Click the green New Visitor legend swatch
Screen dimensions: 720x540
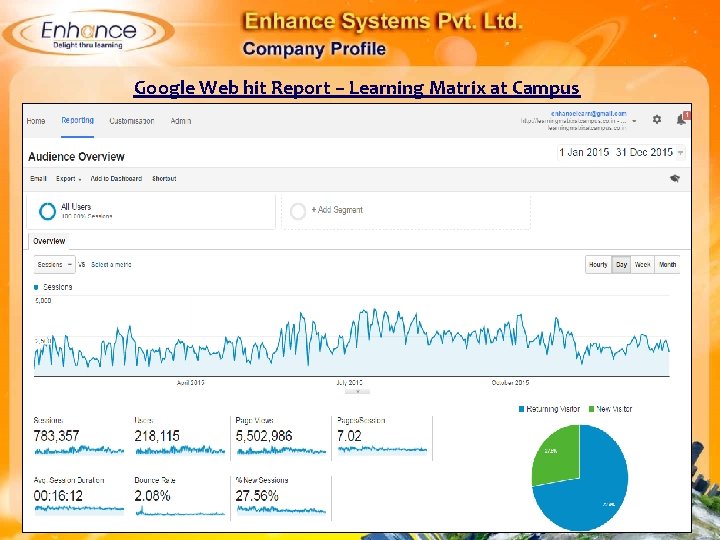tap(591, 409)
